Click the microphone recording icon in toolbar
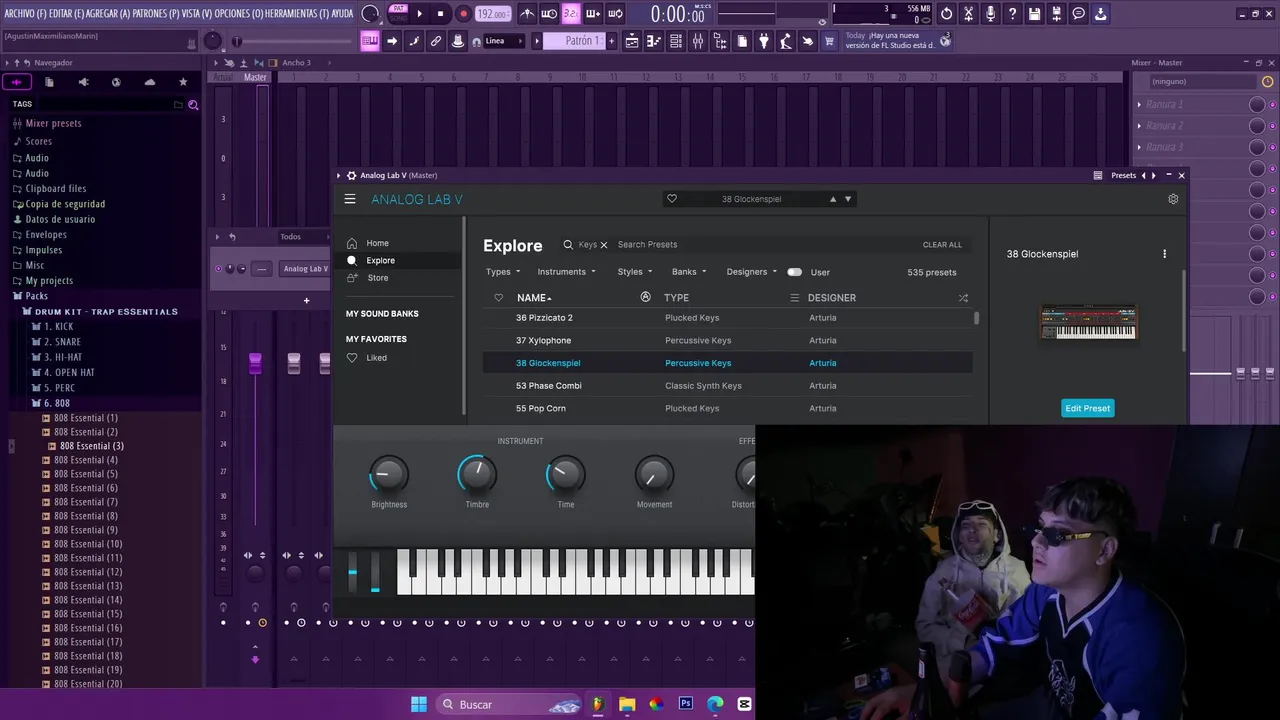This screenshot has height=720, width=1280. click(x=990, y=14)
